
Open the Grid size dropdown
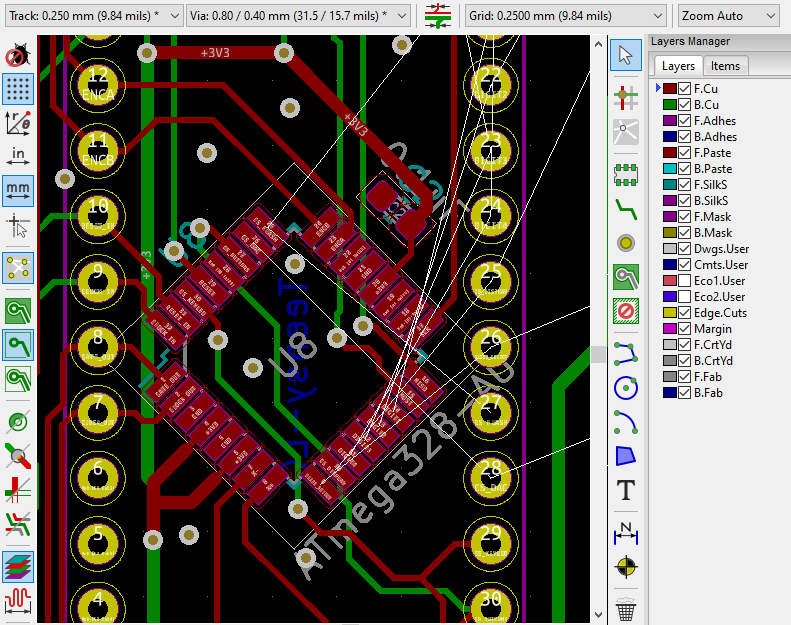[x=565, y=16]
